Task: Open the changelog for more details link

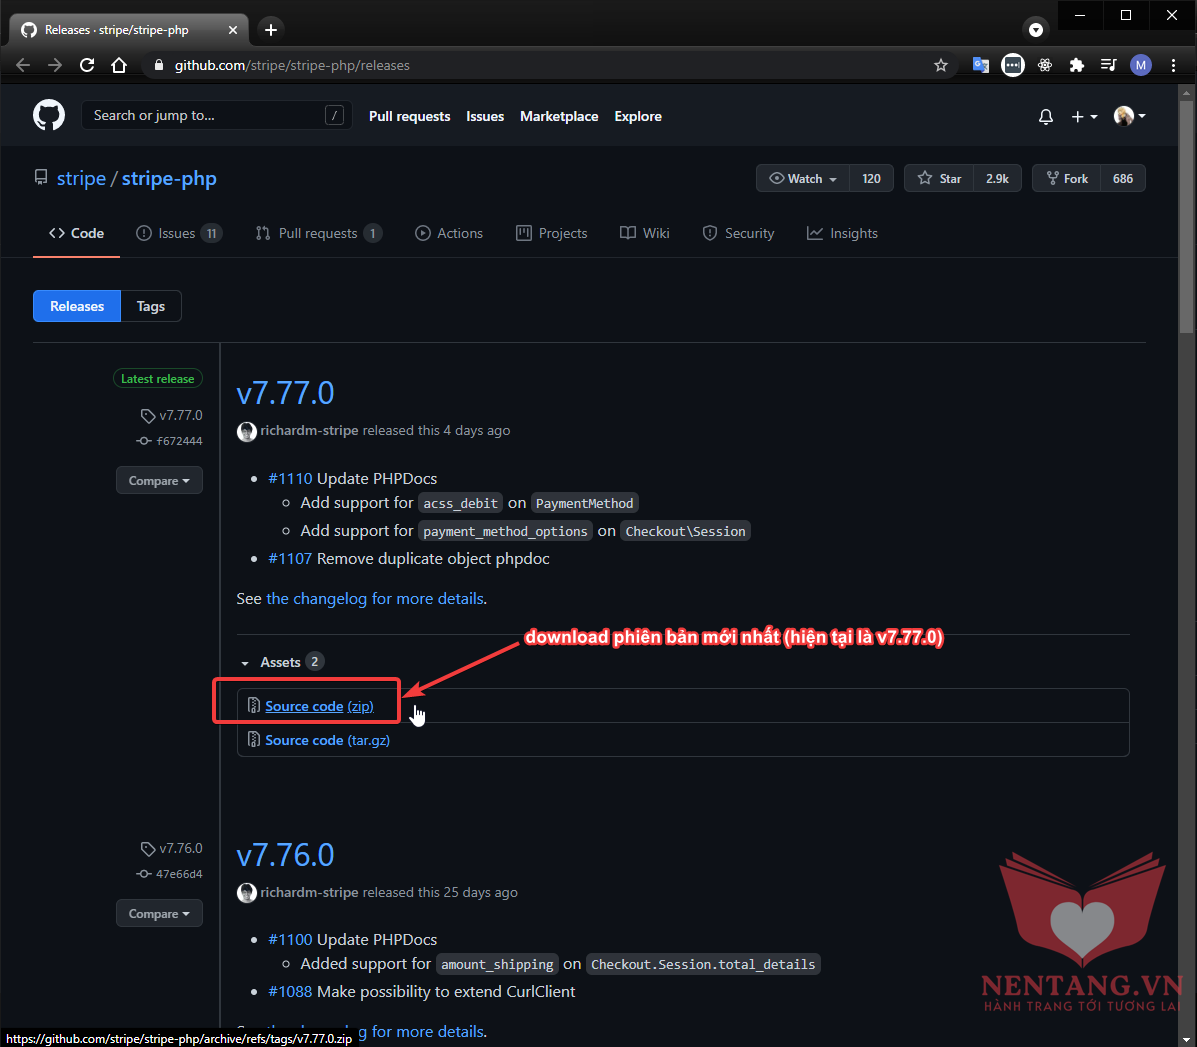Action: pos(375,599)
